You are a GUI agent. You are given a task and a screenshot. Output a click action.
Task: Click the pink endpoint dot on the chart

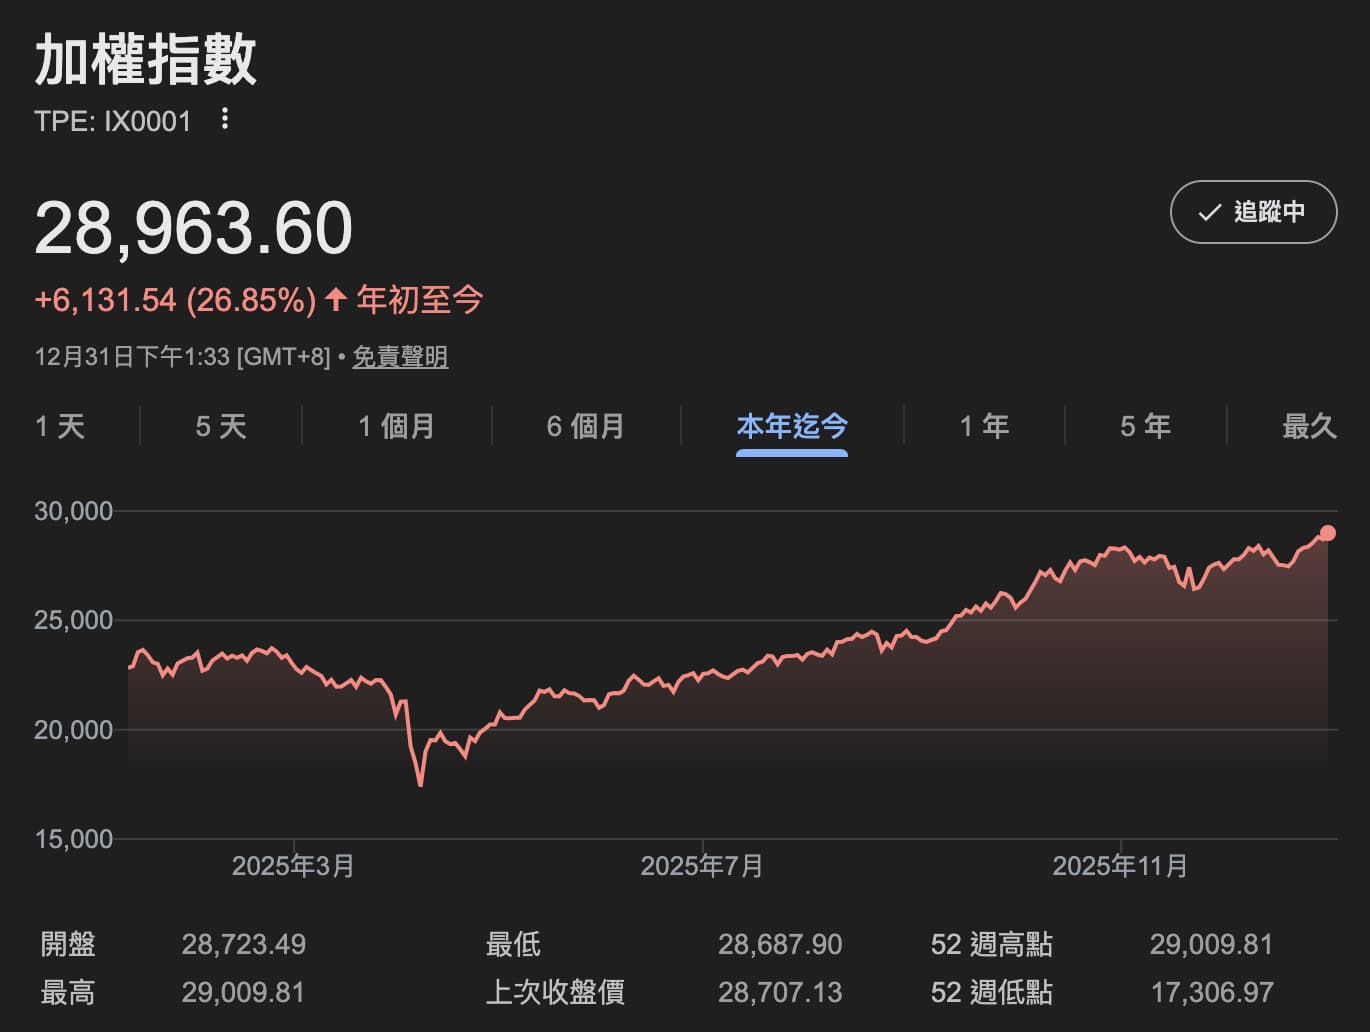(1327, 533)
